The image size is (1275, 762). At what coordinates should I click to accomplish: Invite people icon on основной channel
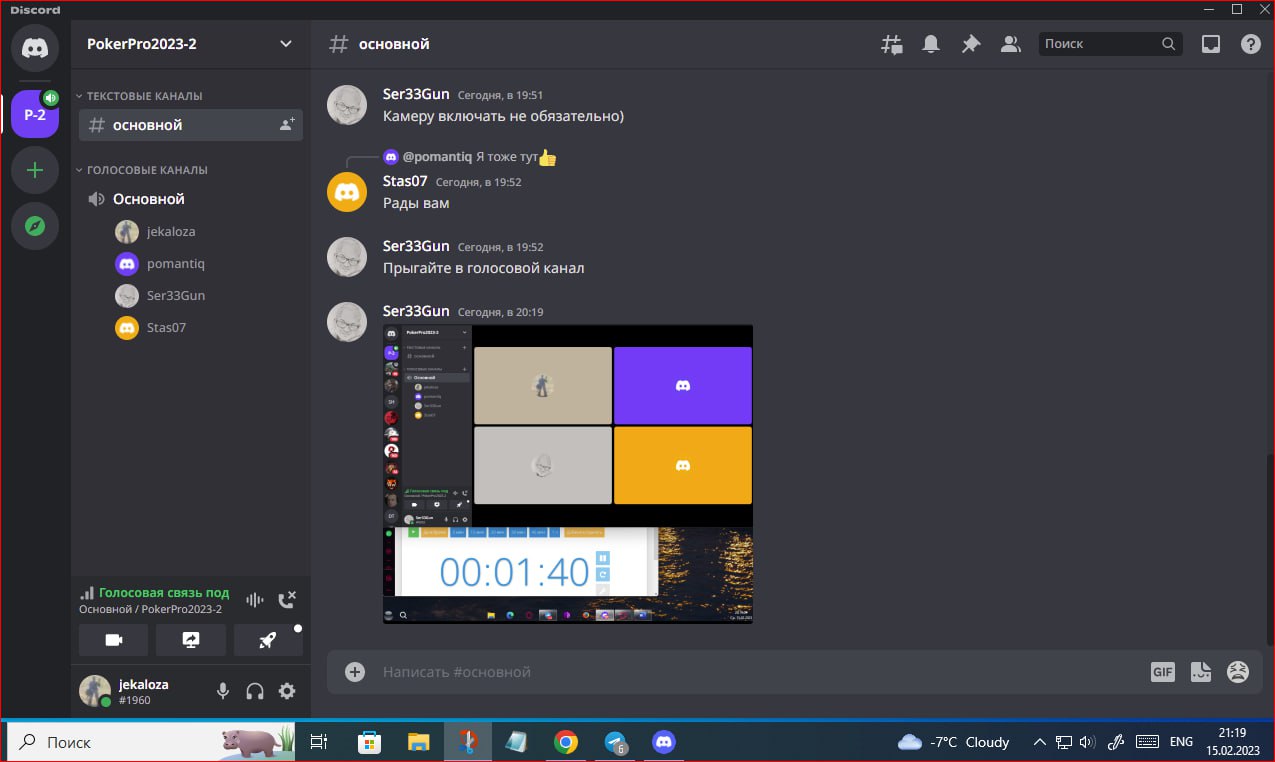pyautogui.click(x=287, y=125)
